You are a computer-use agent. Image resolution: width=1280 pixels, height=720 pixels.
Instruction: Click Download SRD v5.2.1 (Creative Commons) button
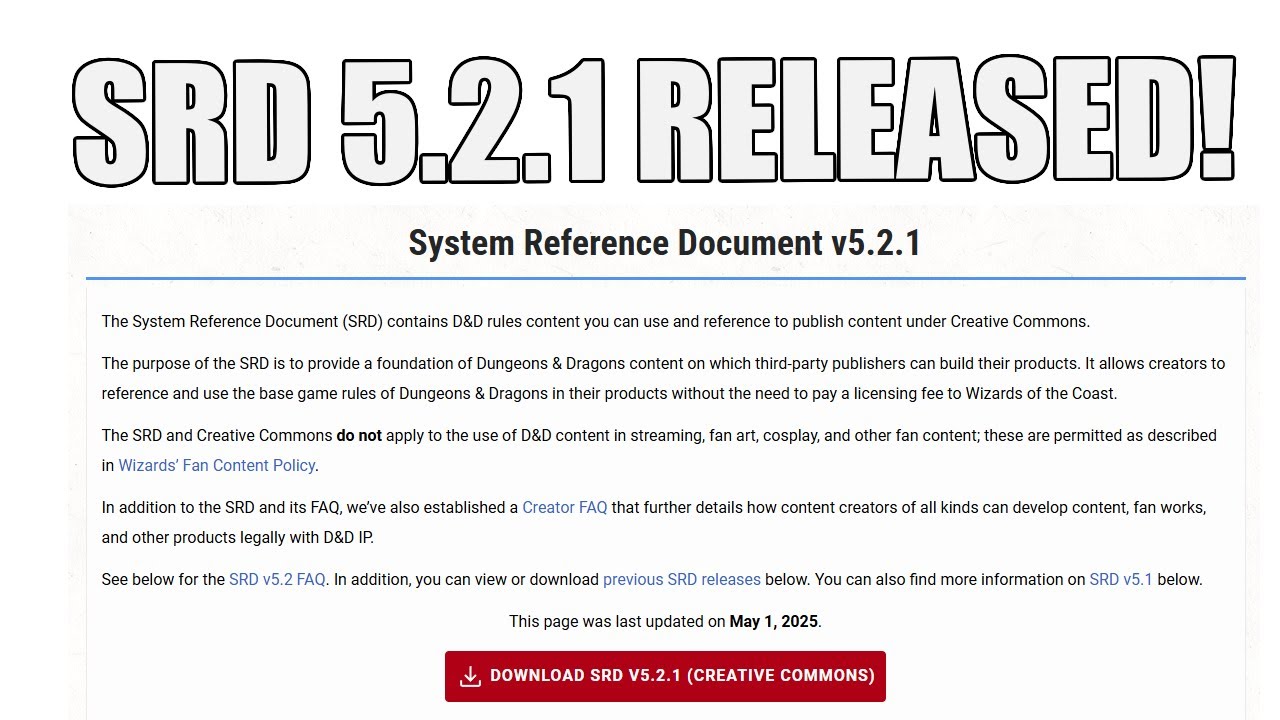[665, 676]
